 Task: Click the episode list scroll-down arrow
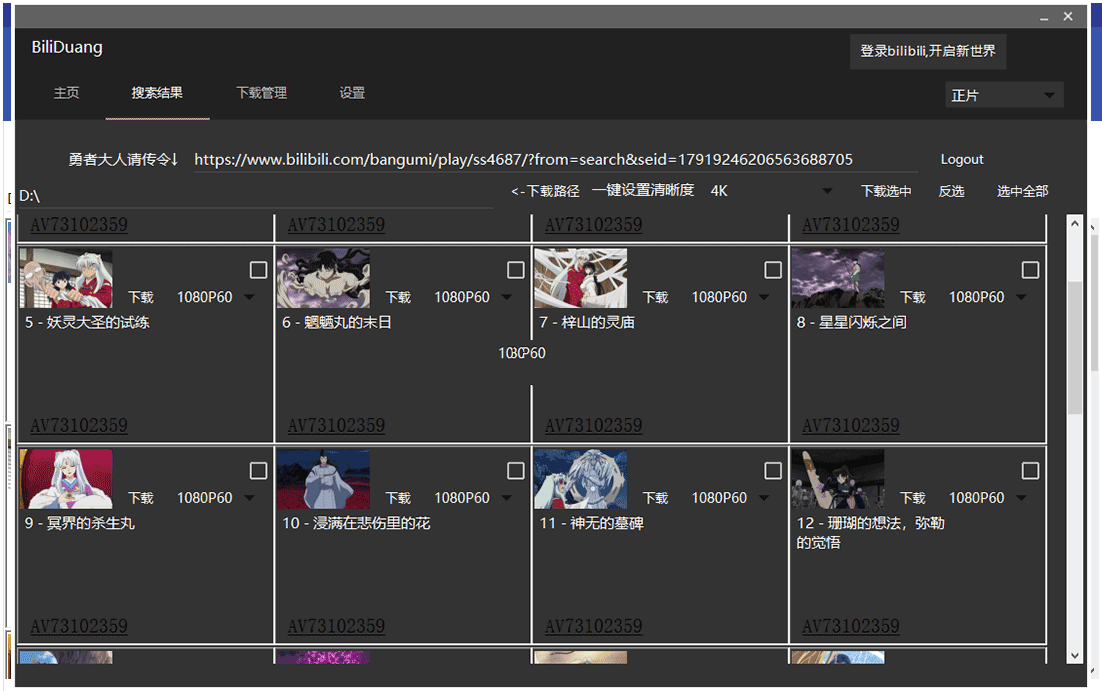click(x=1074, y=655)
